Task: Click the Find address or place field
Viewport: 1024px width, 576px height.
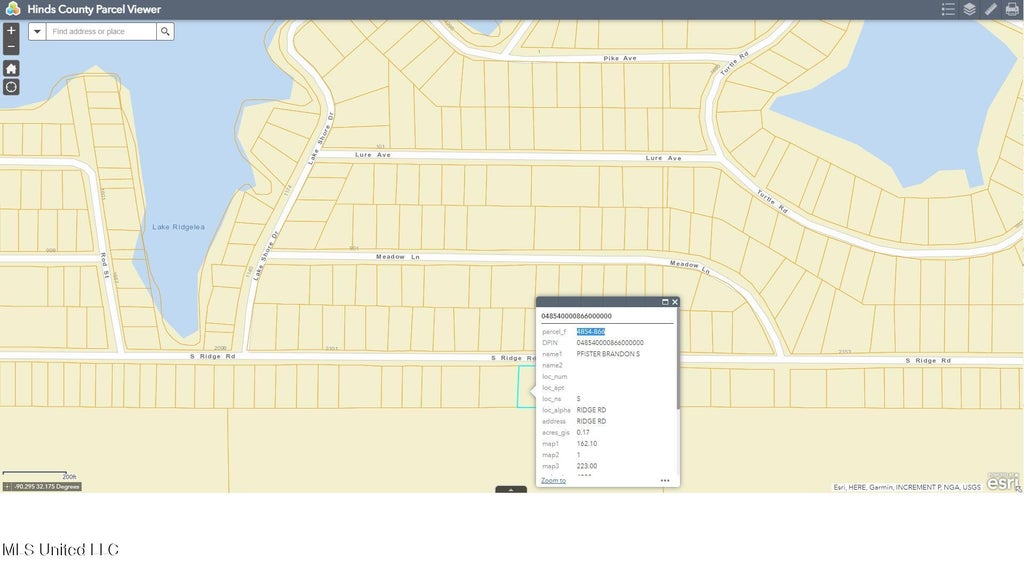Action: click(x=101, y=32)
